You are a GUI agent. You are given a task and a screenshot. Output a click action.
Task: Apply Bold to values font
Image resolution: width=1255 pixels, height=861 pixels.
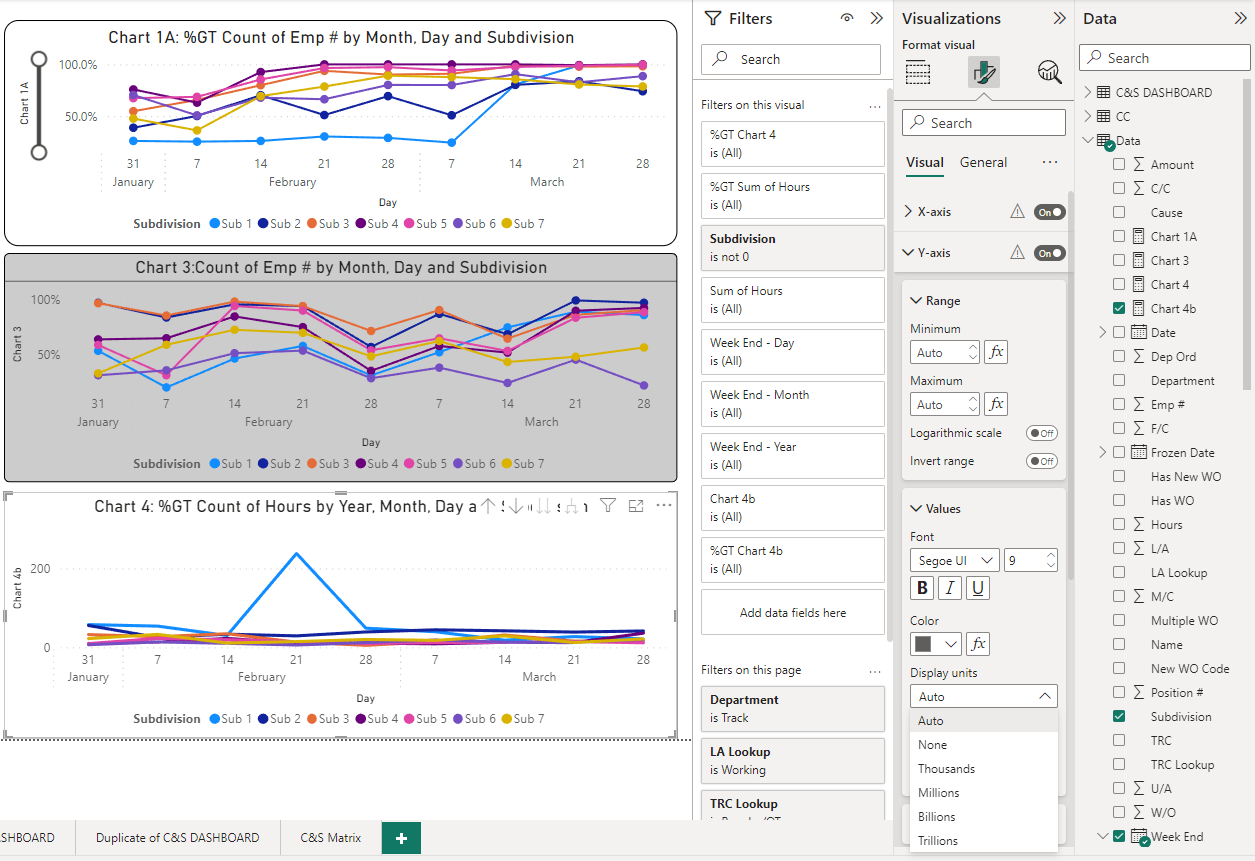point(922,588)
